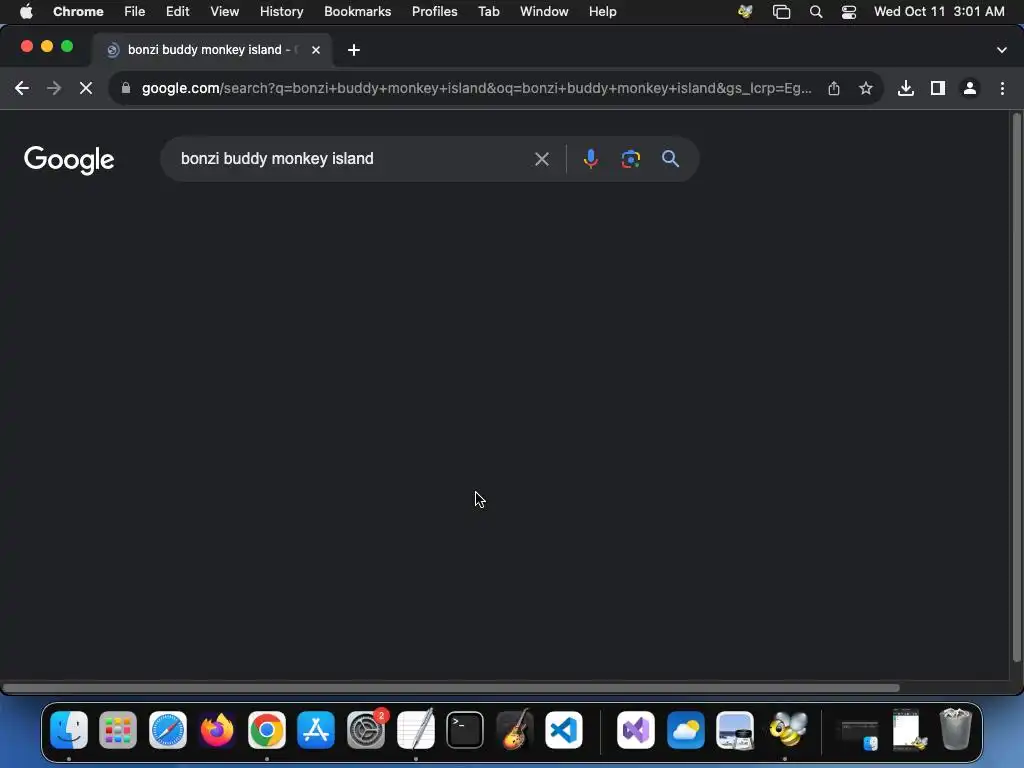Screen dimensions: 1024x768
Task: Launch Safari from the Dock
Action: tap(168, 730)
